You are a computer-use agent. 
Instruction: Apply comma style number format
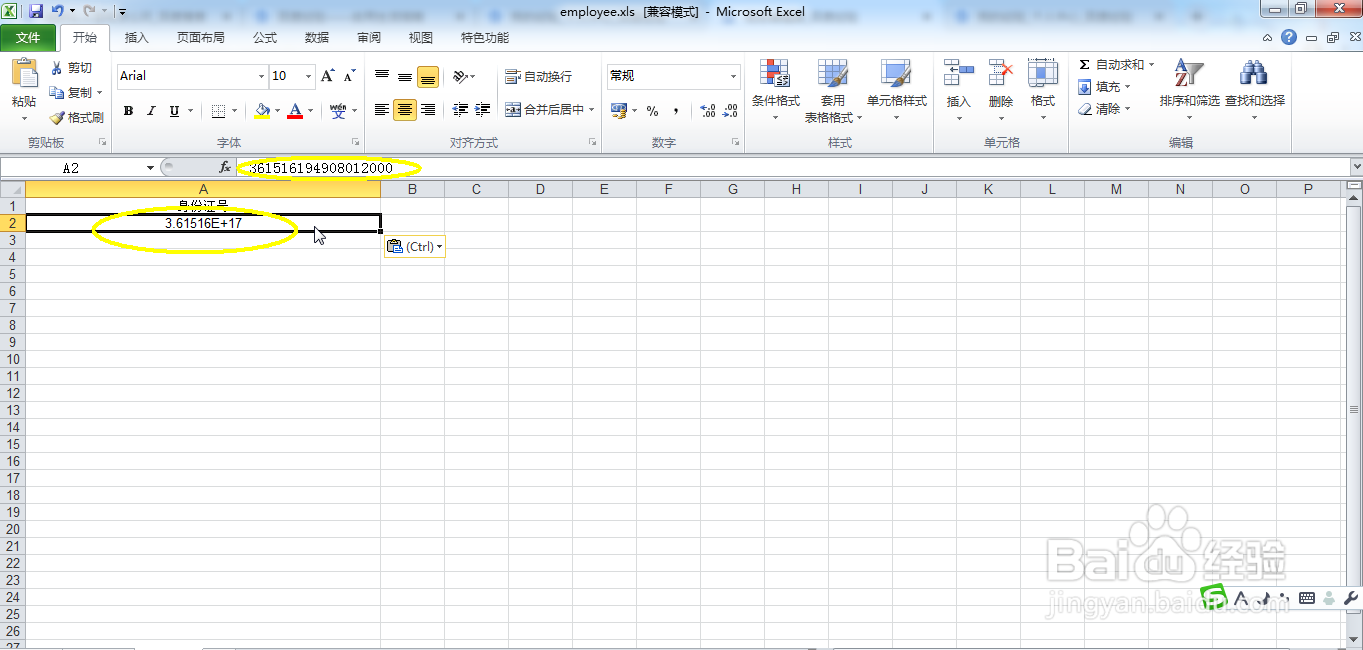[676, 111]
